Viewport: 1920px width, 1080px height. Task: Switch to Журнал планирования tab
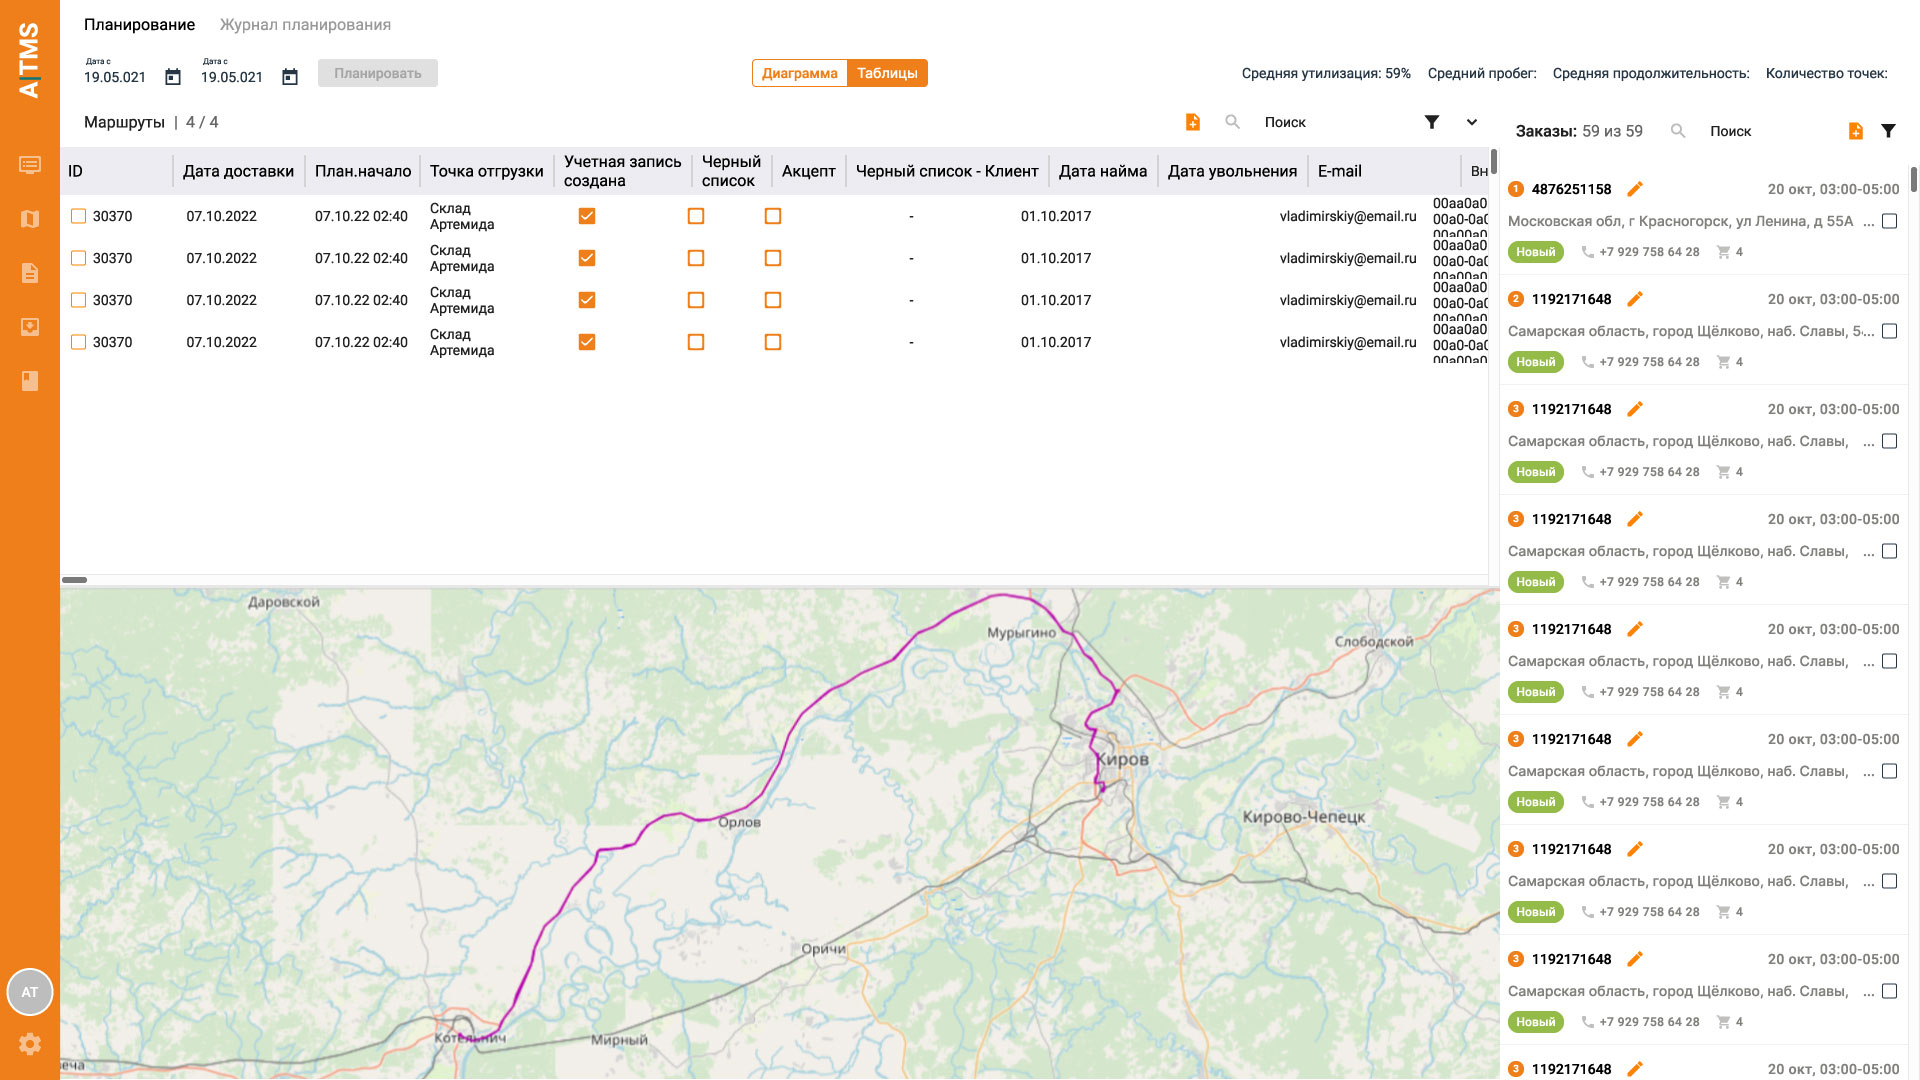coord(305,24)
